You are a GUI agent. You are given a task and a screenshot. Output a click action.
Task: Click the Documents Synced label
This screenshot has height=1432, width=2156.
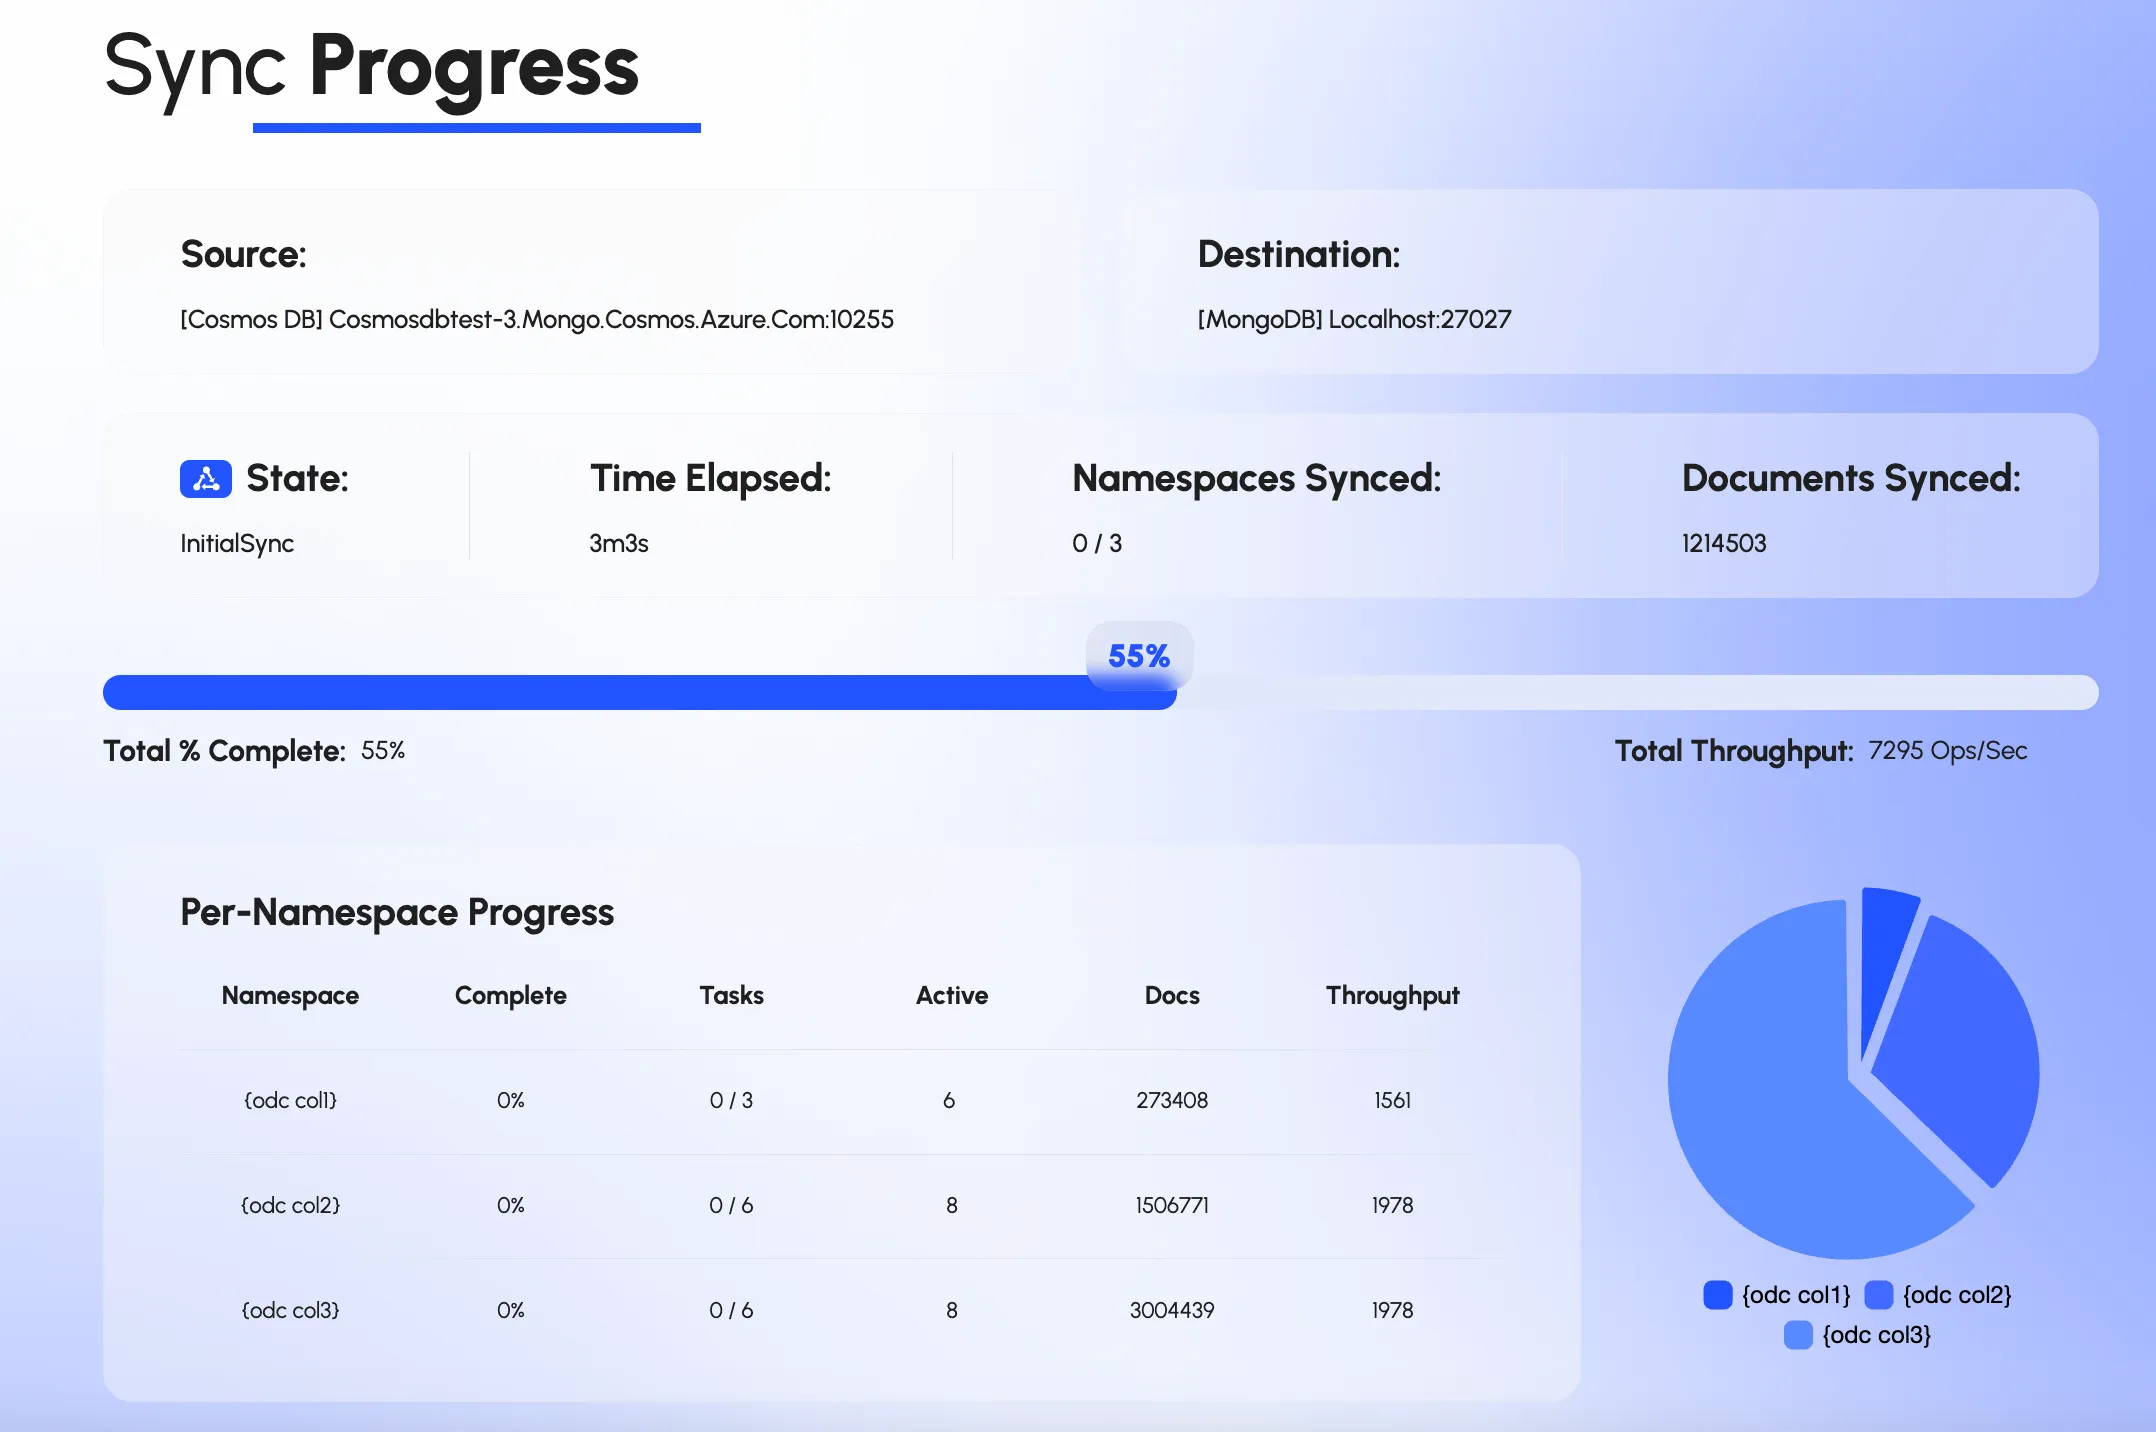click(x=1851, y=478)
